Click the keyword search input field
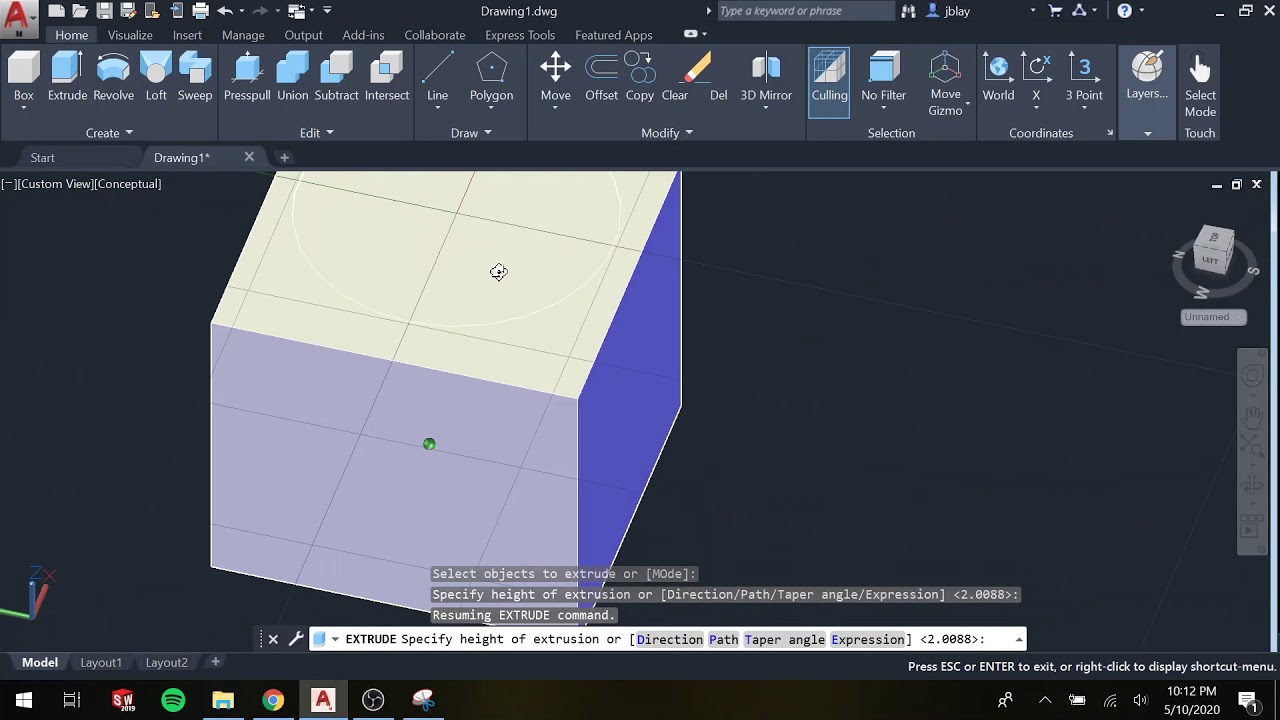Image resolution: width=1280 pixels, height=720 pixels. (x=806, y=11)
